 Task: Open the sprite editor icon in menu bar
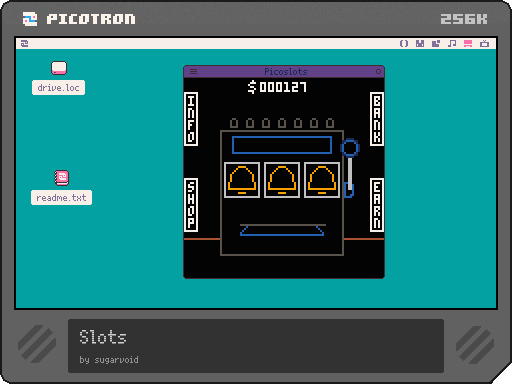(x=420, y=44)
